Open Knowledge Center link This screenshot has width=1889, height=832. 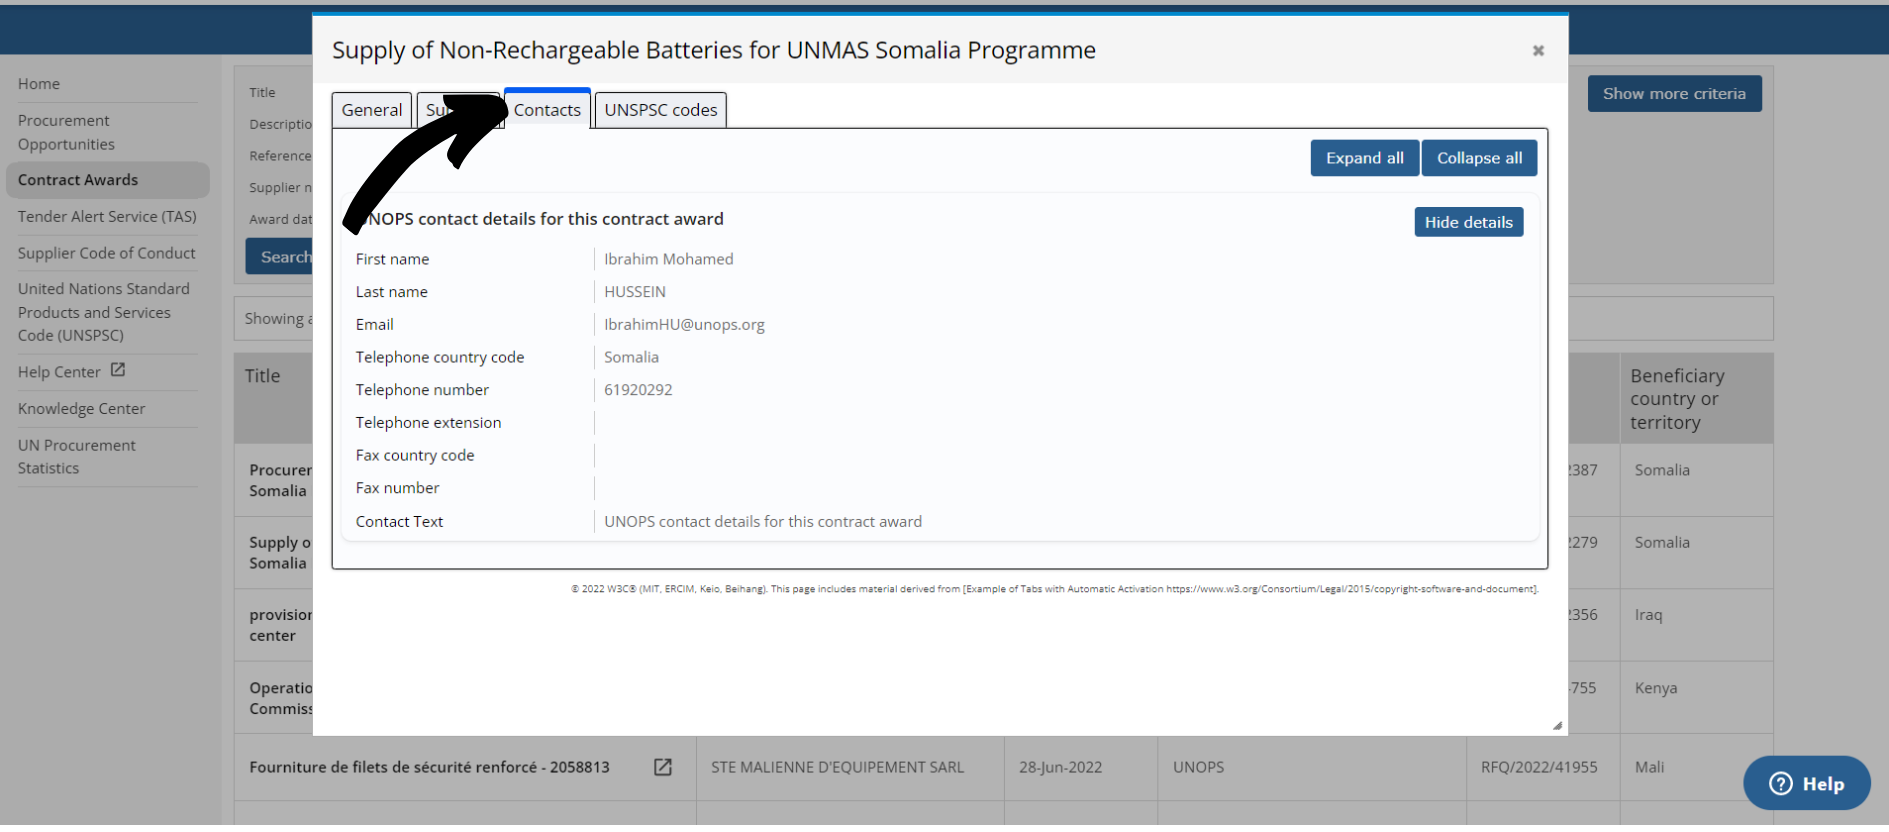81,409
